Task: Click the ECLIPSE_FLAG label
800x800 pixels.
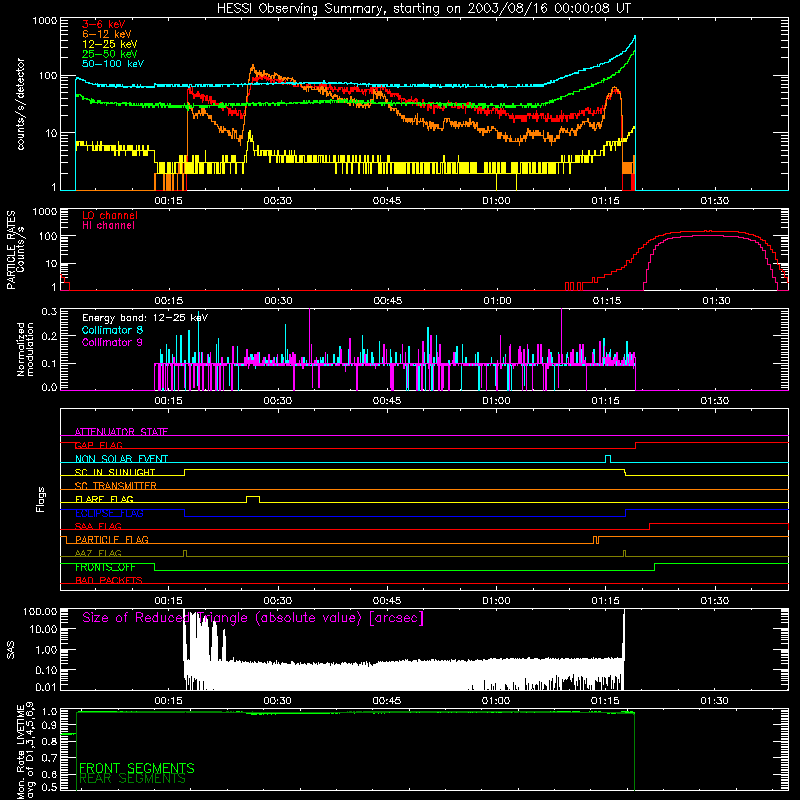Action: pyautogui.click(x=109, y=513)
